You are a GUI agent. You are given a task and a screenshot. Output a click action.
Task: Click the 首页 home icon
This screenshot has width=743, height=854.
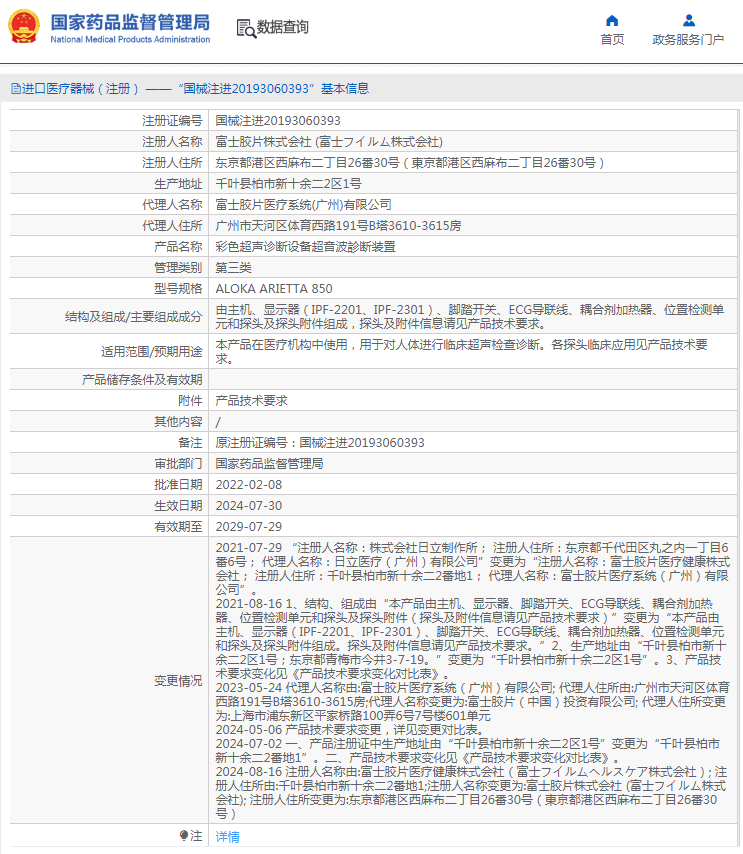click(x=612, y=21)
